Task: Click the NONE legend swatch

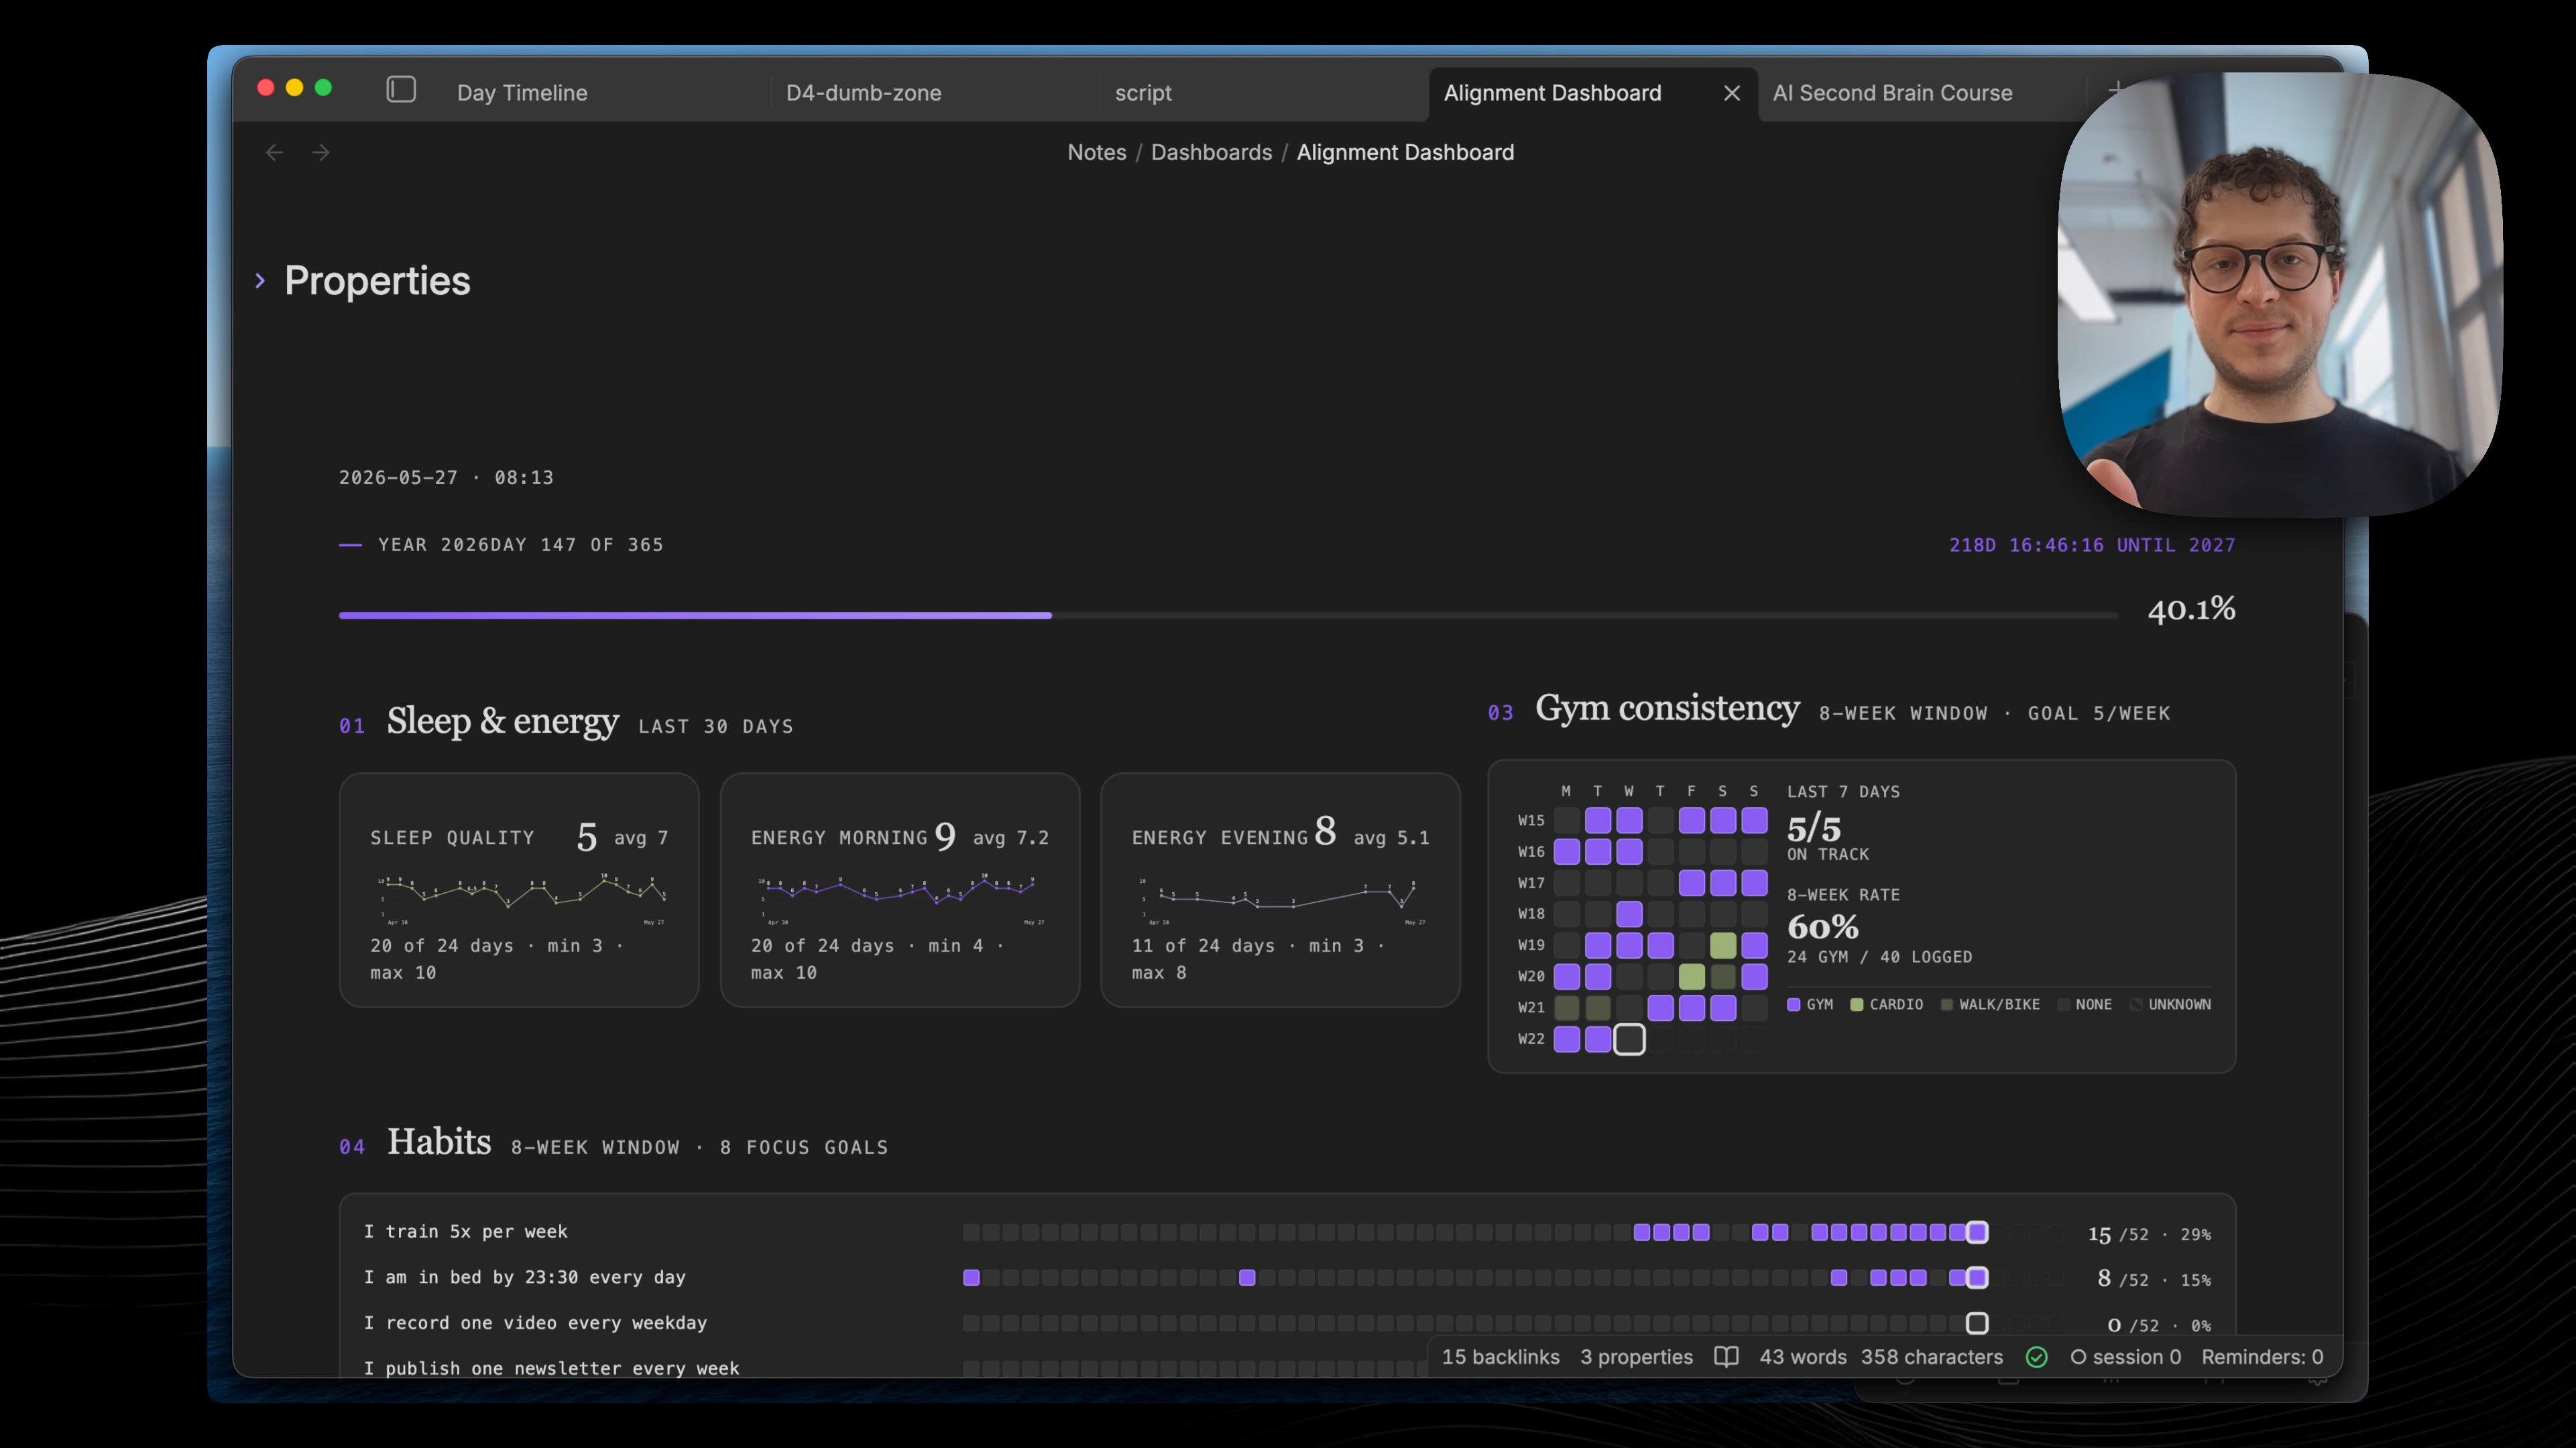Action: pos(2063,1004)
